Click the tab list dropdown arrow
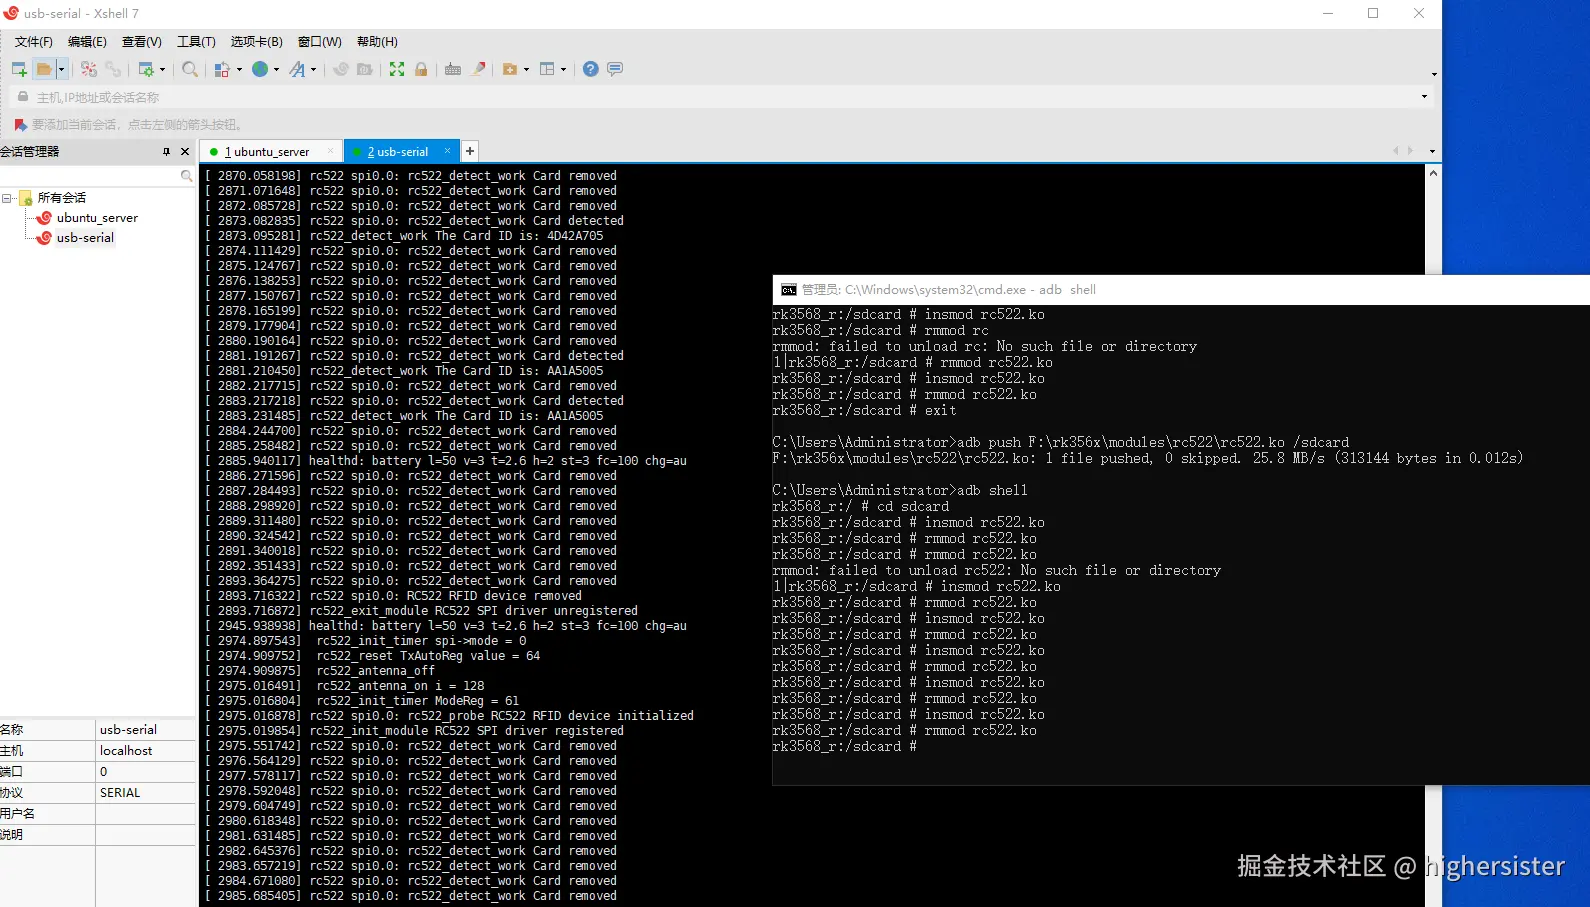1590x907 pixels. 1432,152
